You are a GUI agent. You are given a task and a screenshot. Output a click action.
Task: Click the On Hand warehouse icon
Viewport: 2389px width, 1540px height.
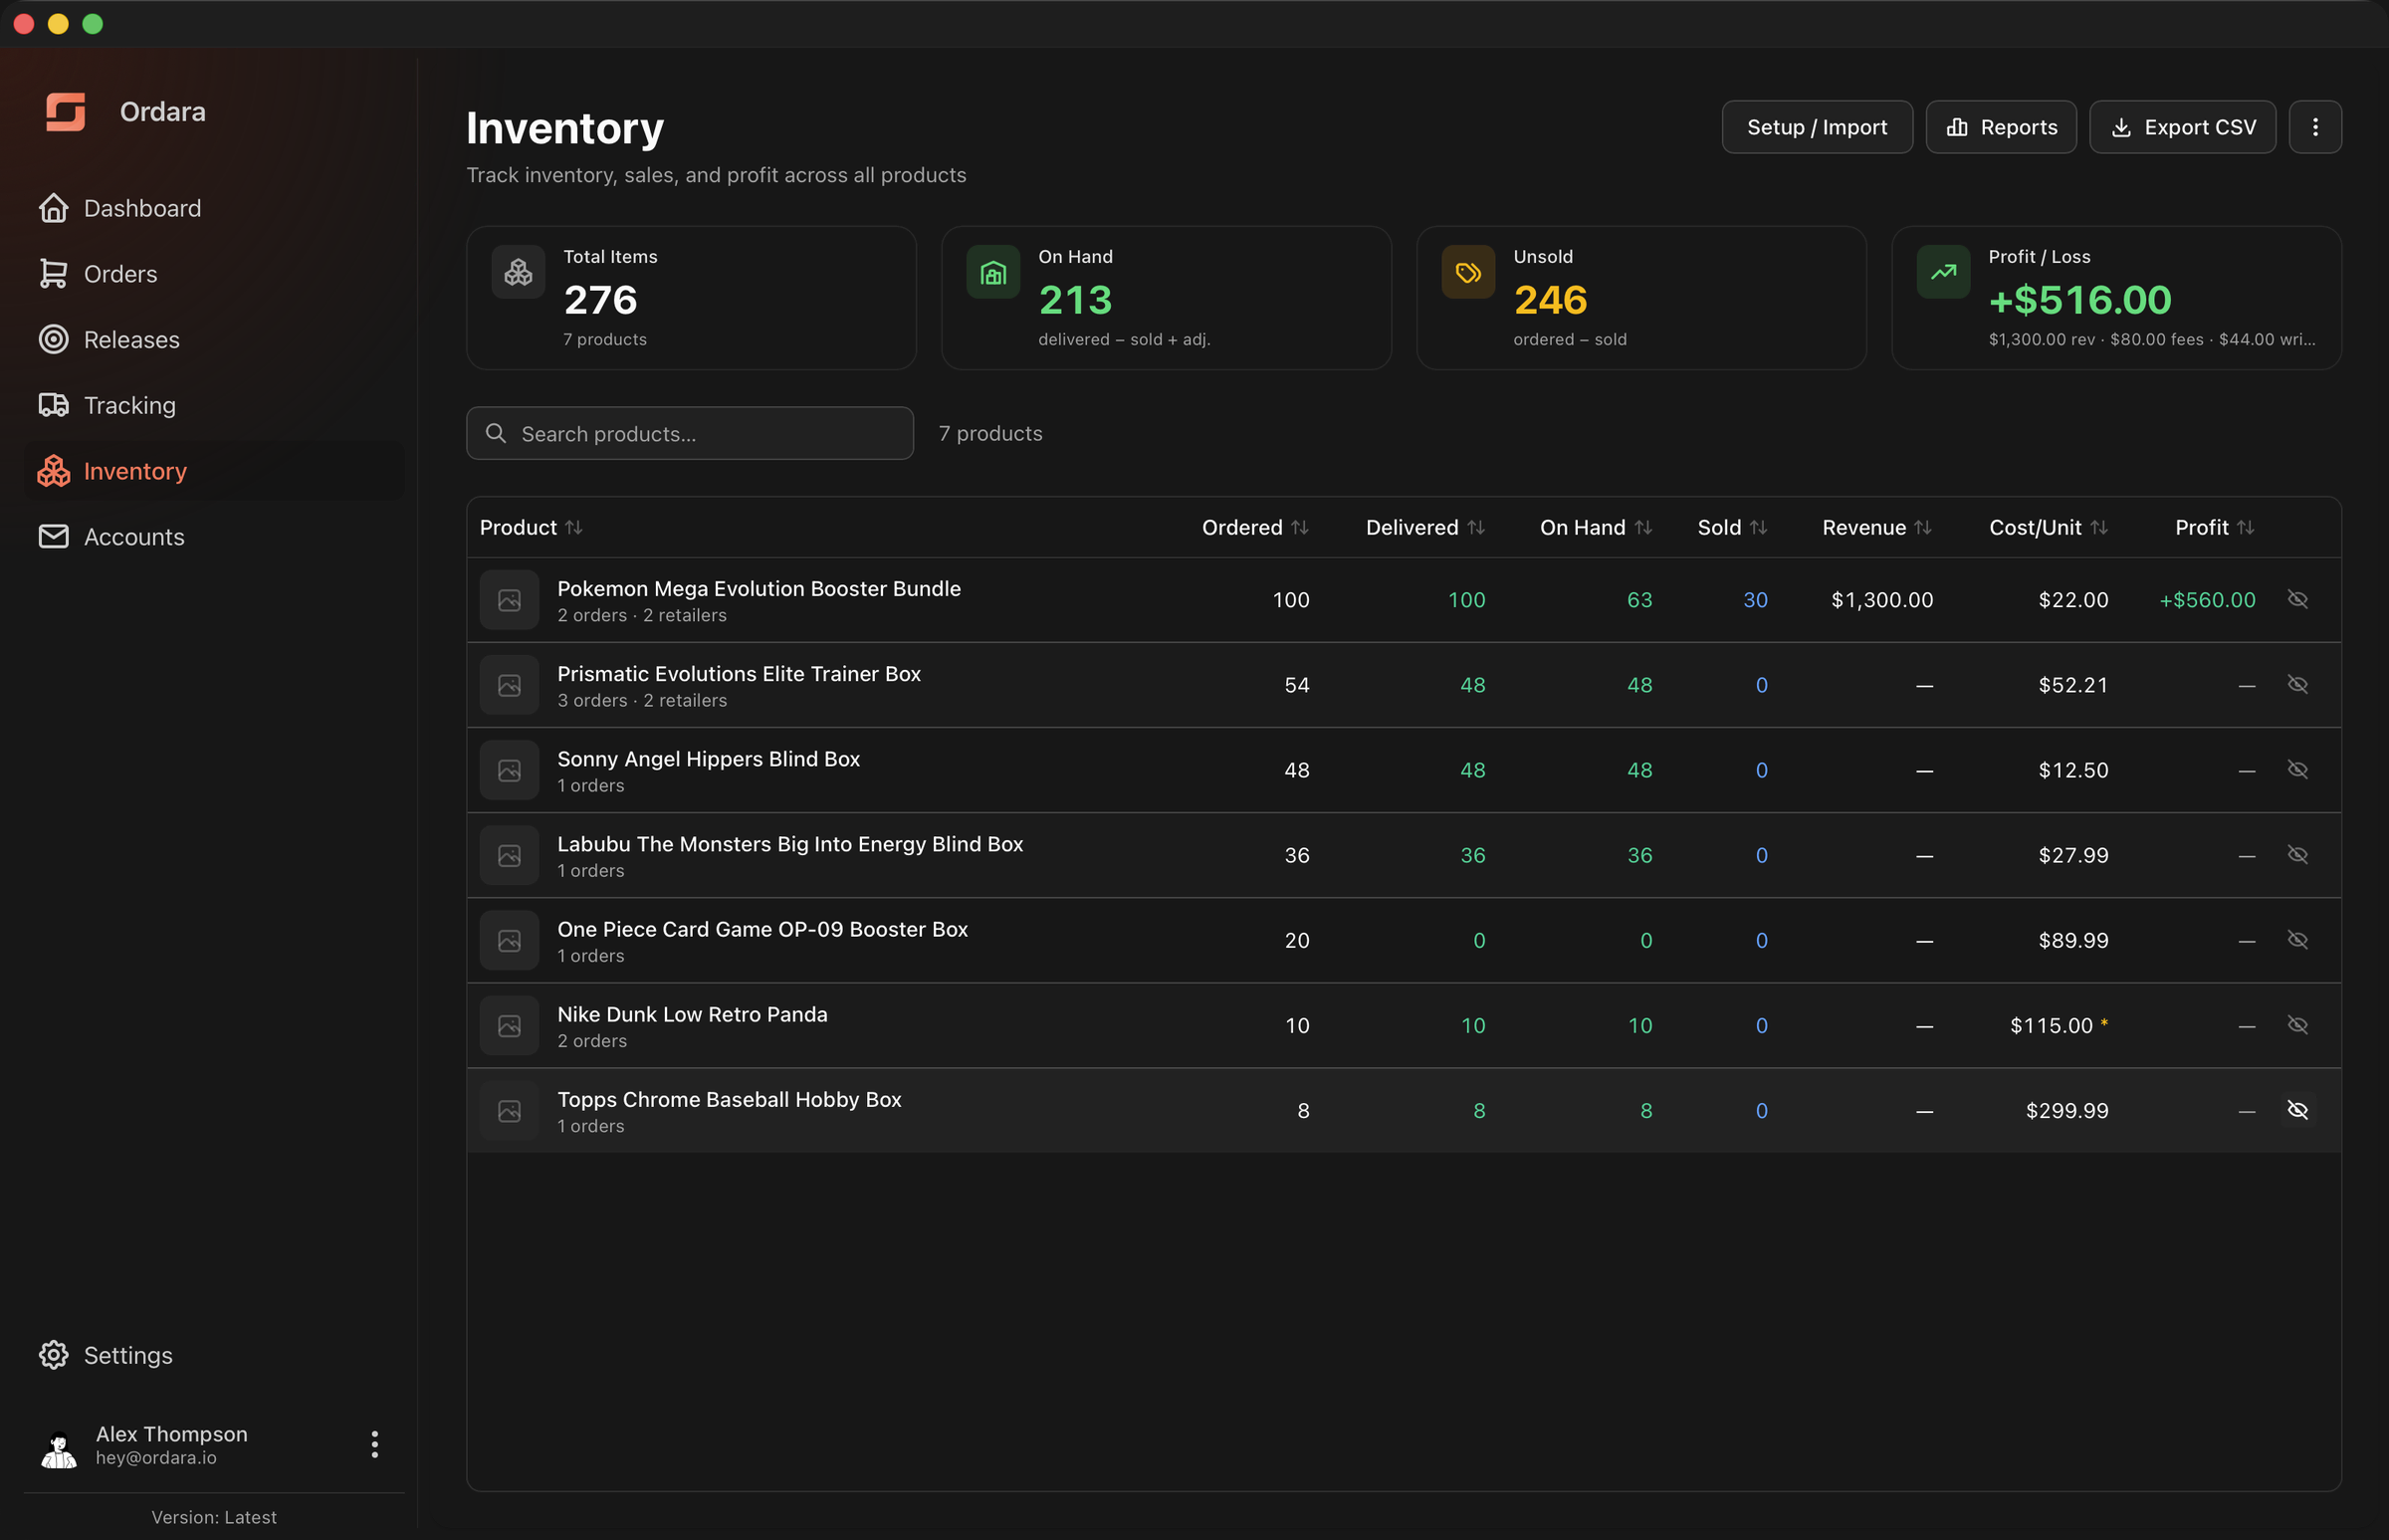click(993, 272)
